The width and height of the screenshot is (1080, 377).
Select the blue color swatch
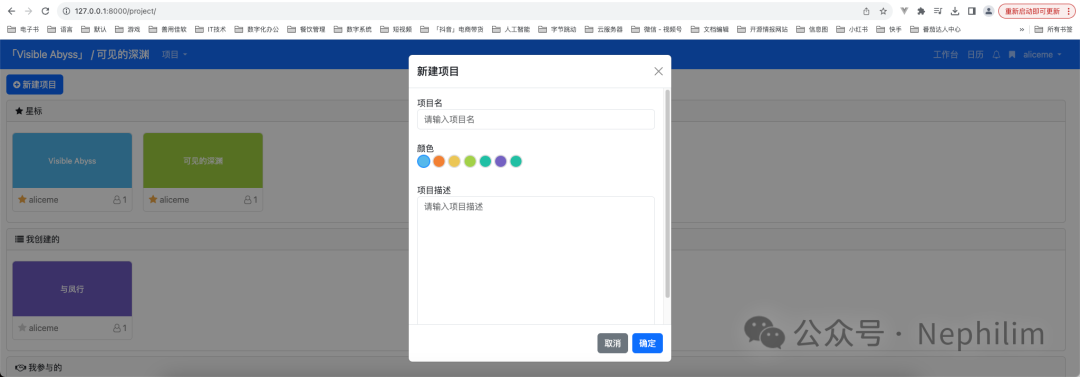424,161
